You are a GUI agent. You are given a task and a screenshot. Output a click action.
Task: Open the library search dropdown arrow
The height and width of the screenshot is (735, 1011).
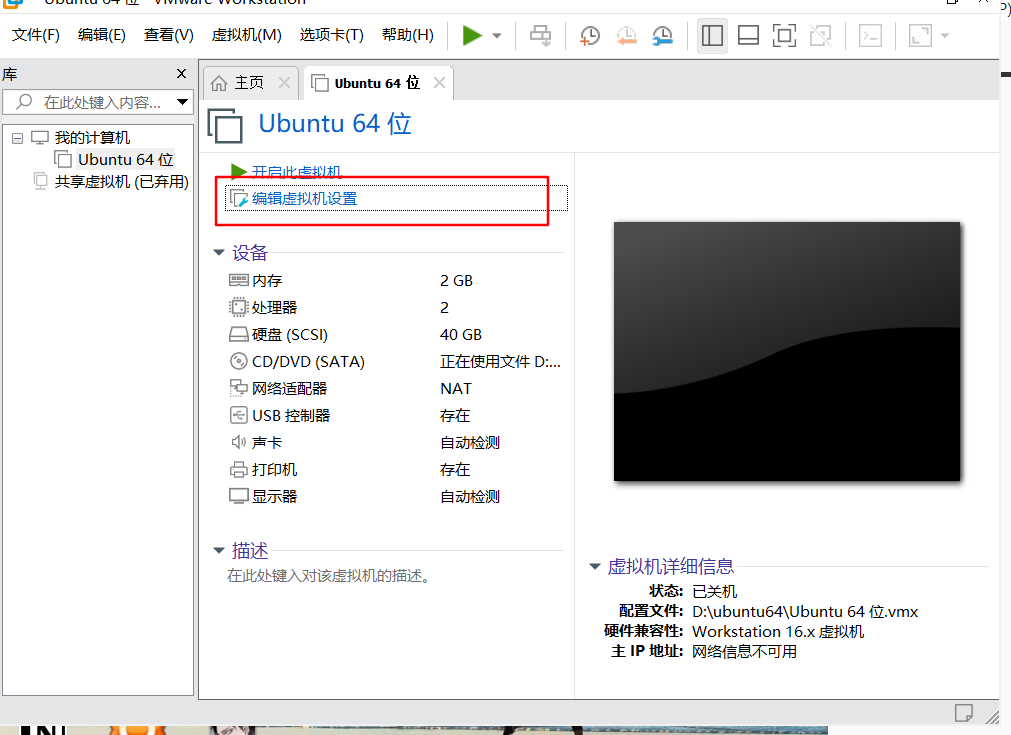click(182, 102)
